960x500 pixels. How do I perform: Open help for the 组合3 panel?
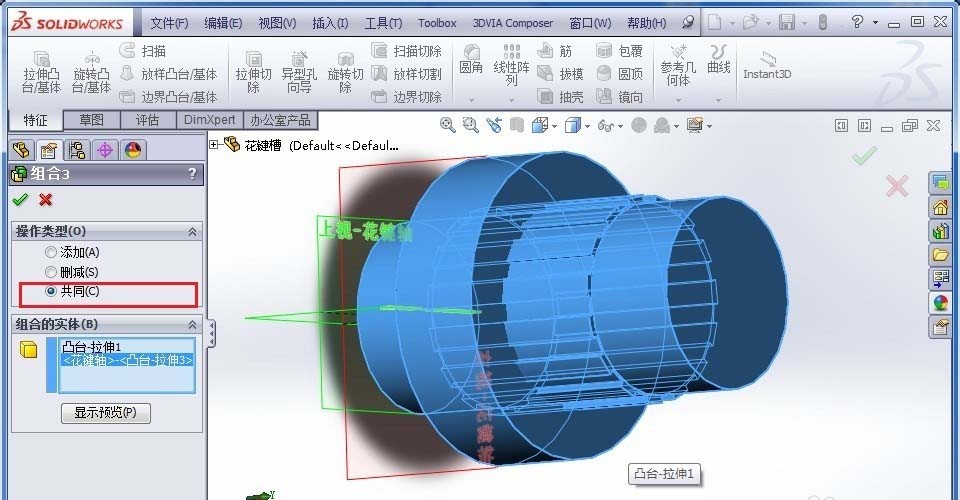tap(192, 174)
